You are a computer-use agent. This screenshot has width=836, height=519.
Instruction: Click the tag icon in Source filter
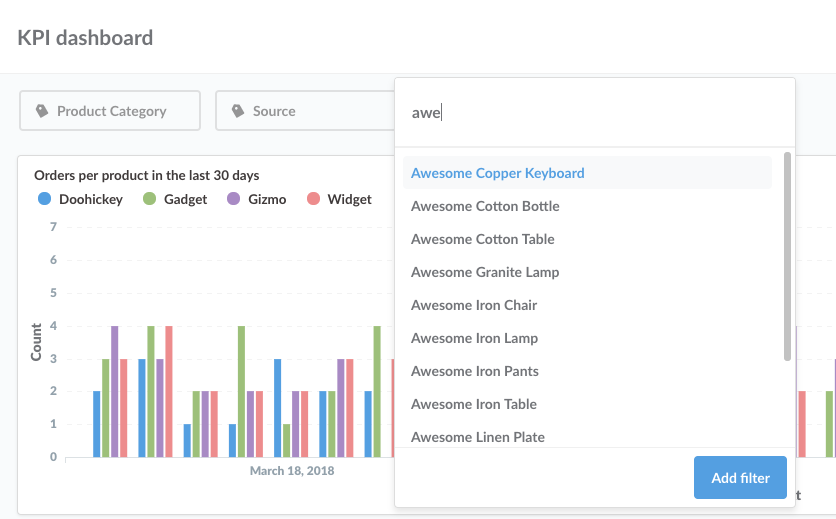click(x=238, y=111)
